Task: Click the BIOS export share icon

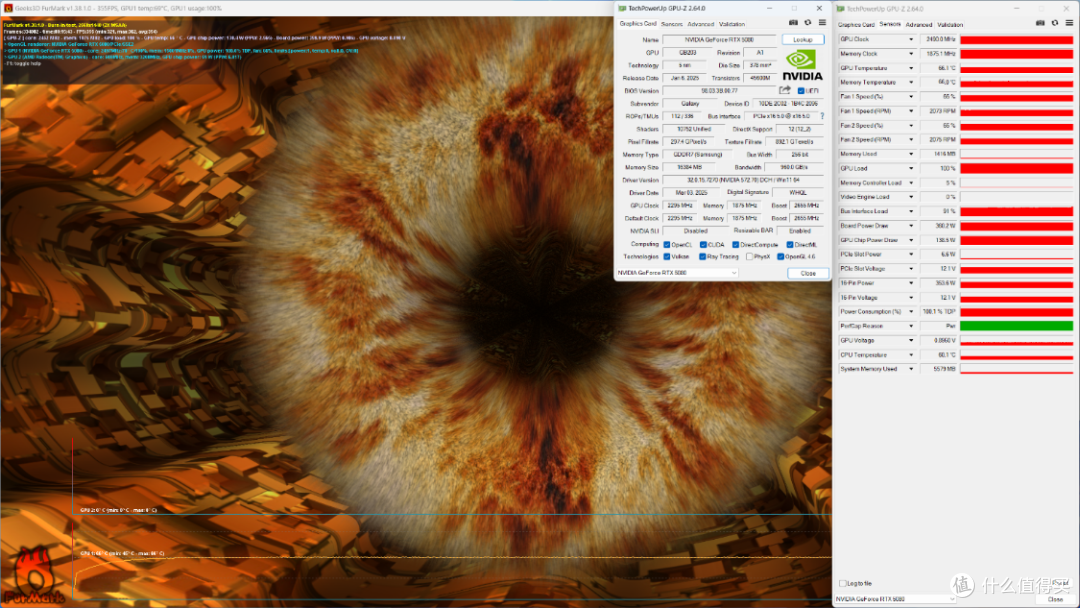Action: (785, 90)
